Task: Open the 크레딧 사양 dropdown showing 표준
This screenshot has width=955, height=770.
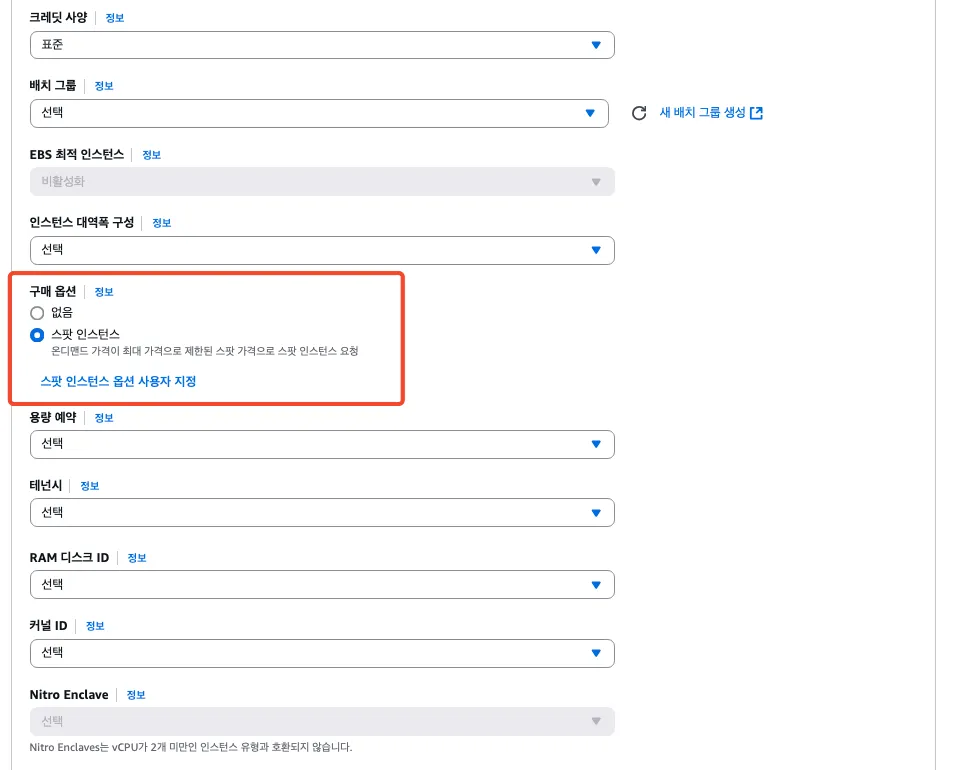Action: [x=322, y=45]
